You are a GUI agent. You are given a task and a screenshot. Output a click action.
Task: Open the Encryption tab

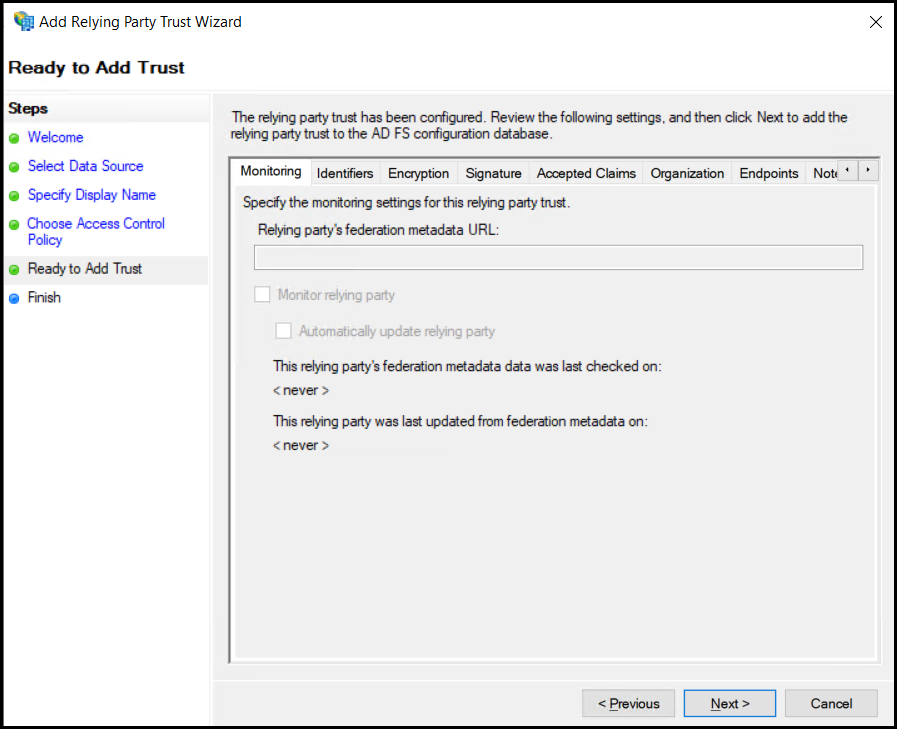(x=418, y=173)
